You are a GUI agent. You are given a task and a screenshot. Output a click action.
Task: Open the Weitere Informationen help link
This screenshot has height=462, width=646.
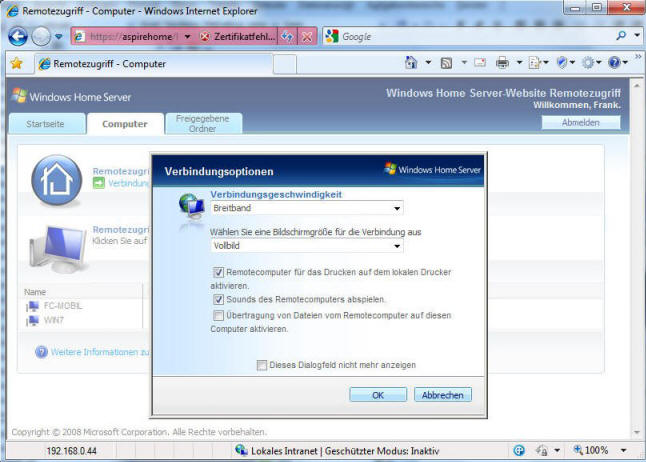100,352
